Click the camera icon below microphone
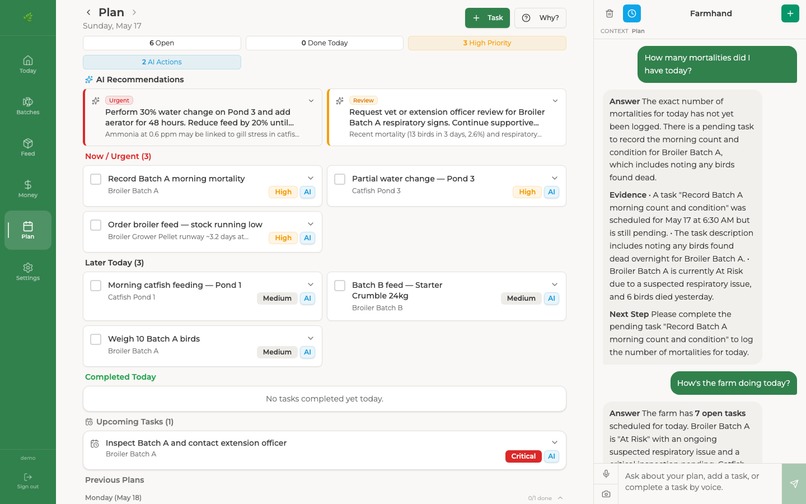The width and height of the screenshot is (806, 504). pyautogui.click(x=606, y=494)
